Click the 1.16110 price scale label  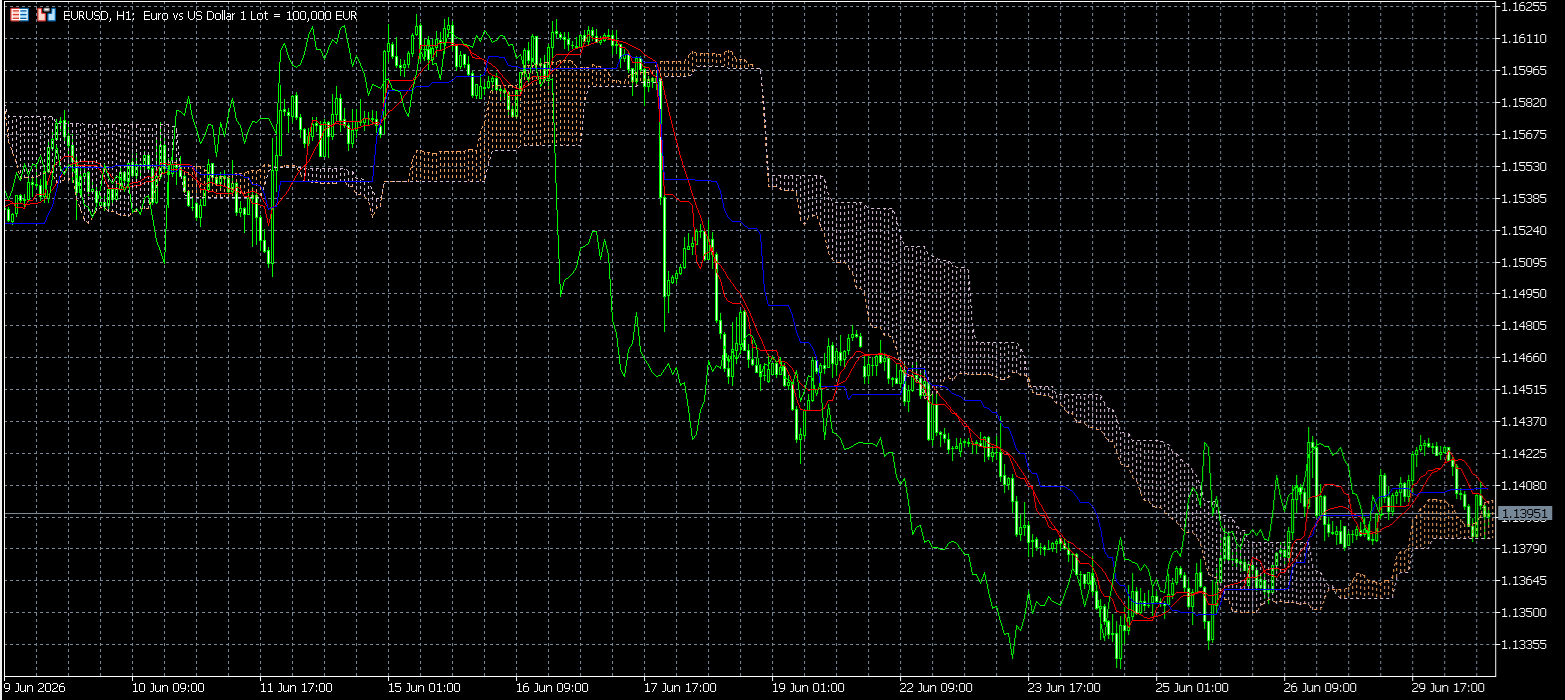[1525, 38]
